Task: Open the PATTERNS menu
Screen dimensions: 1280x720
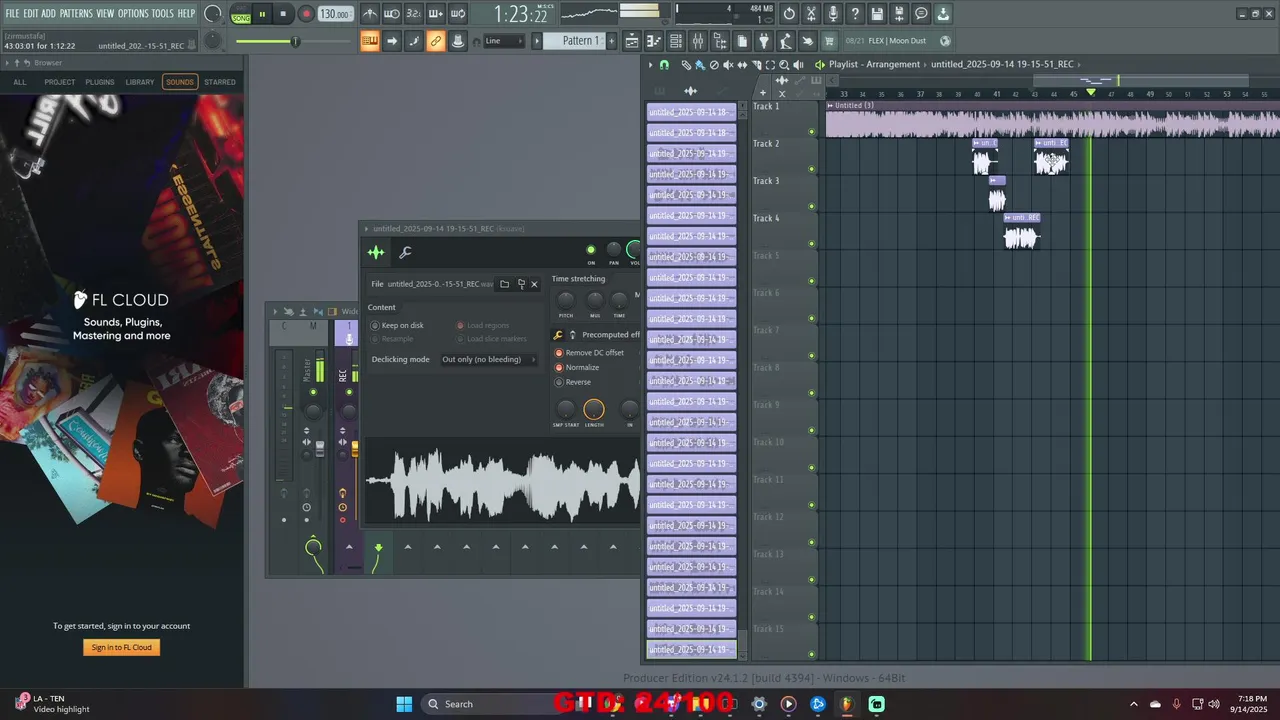Action: [x=76, y=13]
